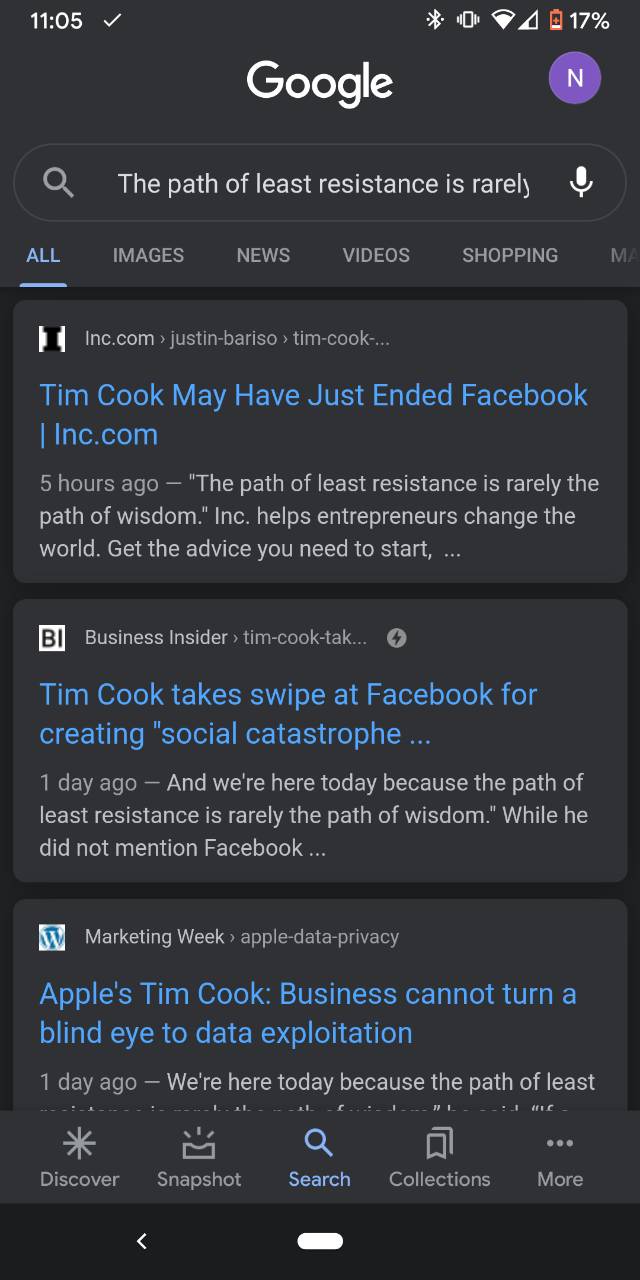
Task: Open the Discover tab in bottom bar
Action: pyautogui.click(x=79, y=1158)
